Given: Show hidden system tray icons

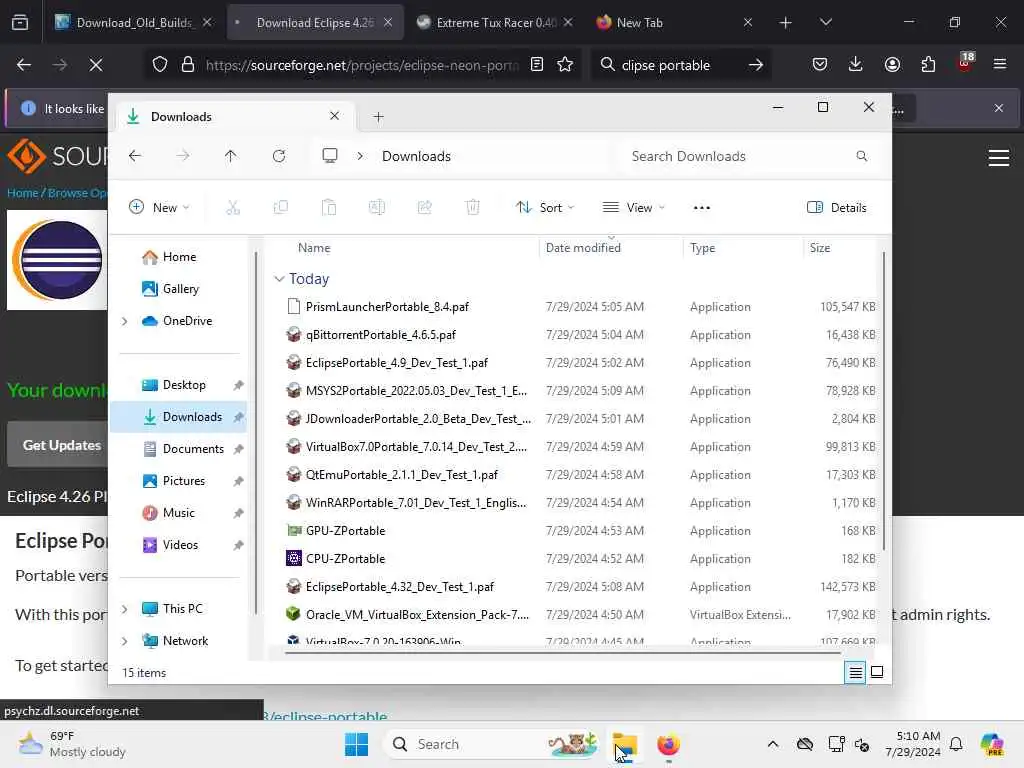Looking at the screenshot, I should point(773,744).
